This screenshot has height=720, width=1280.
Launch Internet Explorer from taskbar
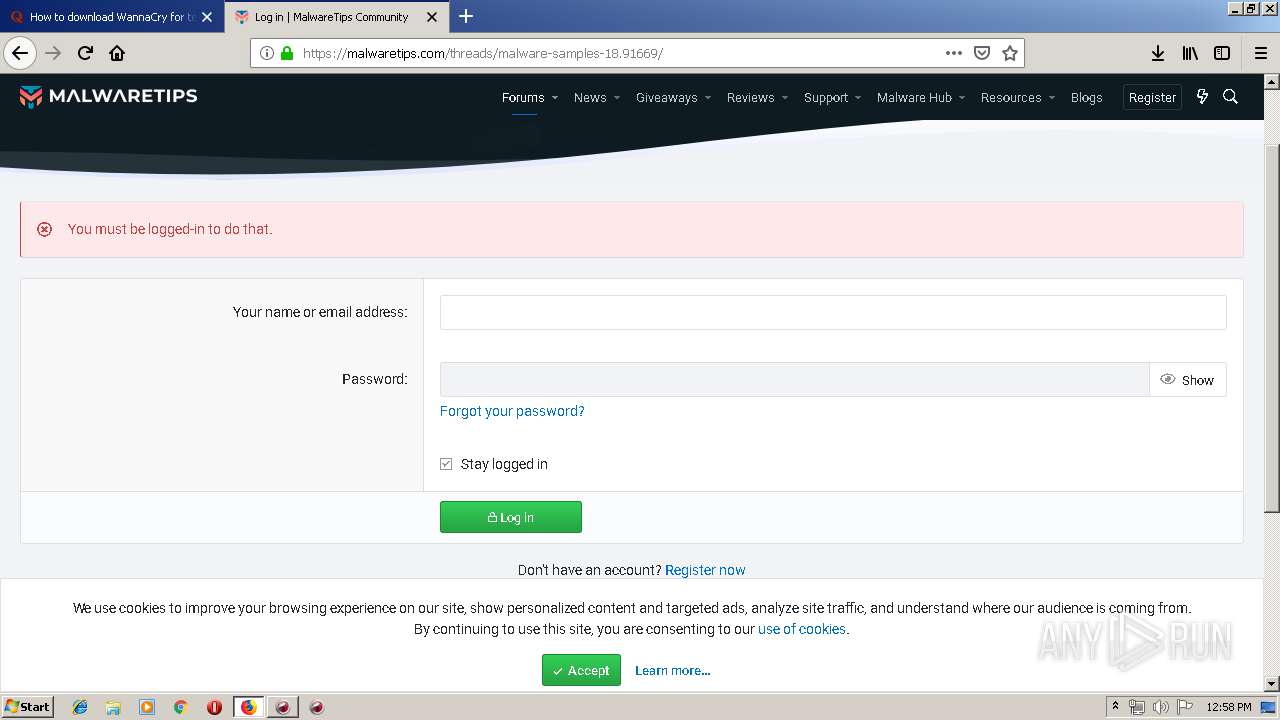point(80,707)
